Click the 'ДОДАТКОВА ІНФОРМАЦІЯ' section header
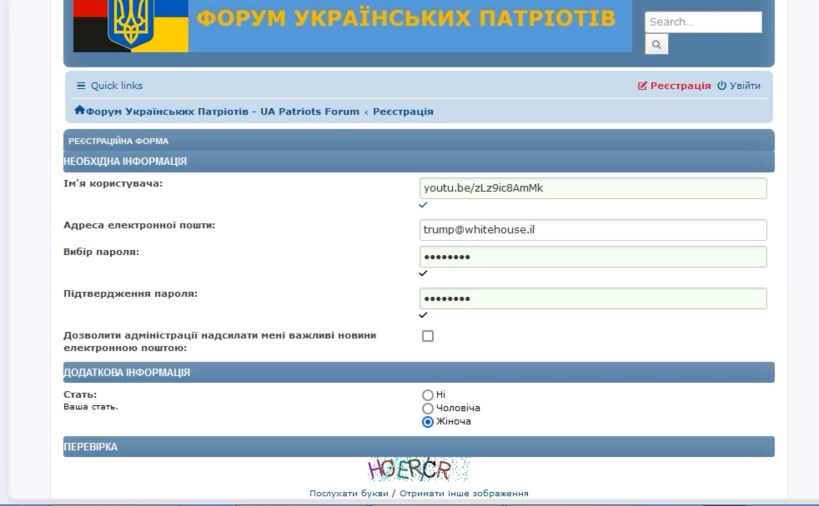This screenshot has height=506, width=819. point(419,372)
